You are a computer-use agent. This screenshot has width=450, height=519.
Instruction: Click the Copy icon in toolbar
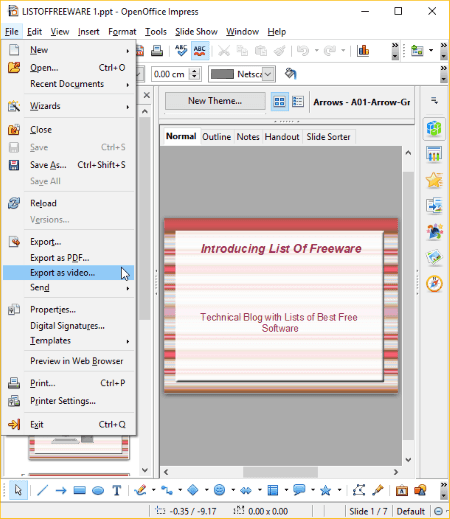coord(242,51)
